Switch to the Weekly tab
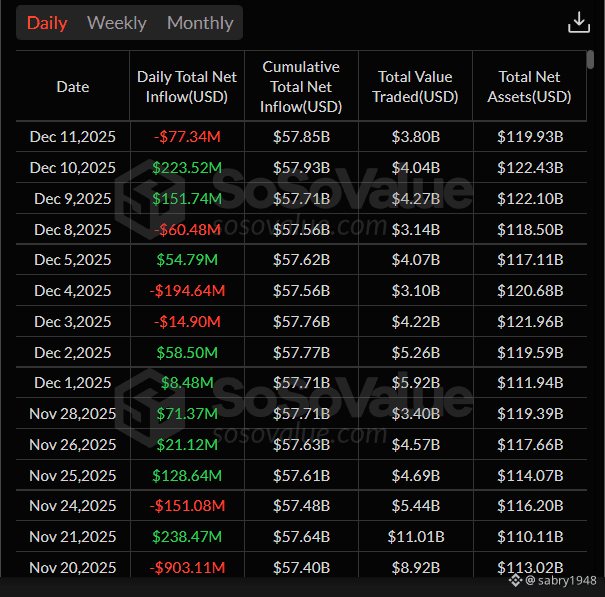 coord(117,23)
